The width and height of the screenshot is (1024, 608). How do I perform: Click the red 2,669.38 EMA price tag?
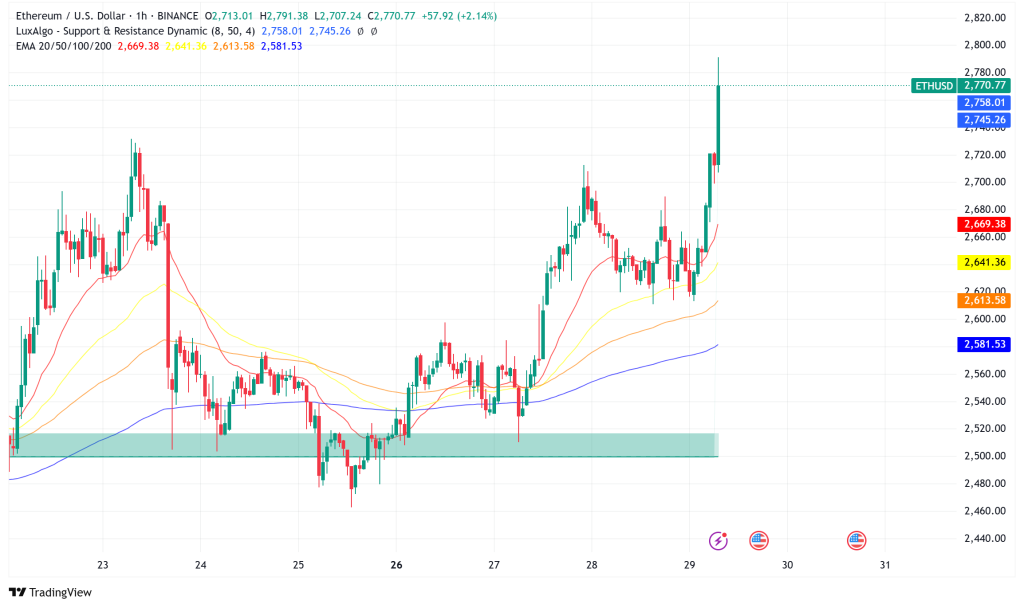click(x=984, y=224)
